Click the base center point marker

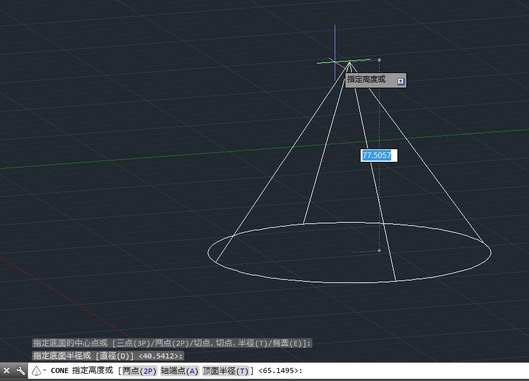tap(379, 250)
